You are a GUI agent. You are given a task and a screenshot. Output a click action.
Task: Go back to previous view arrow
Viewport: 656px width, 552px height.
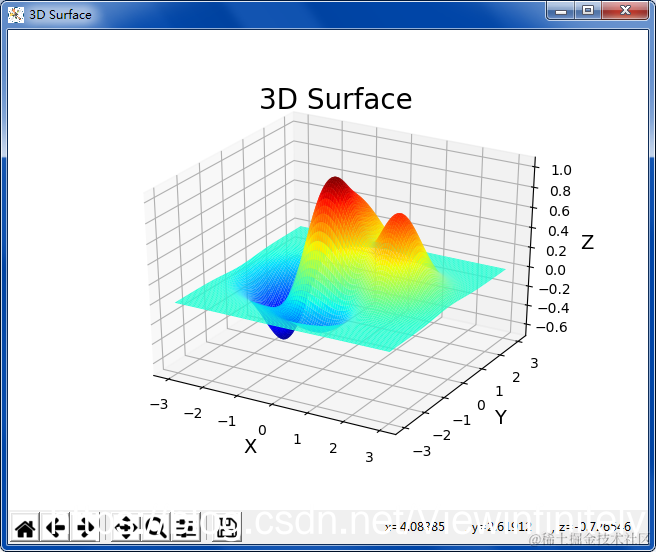[x=55, y=527]
